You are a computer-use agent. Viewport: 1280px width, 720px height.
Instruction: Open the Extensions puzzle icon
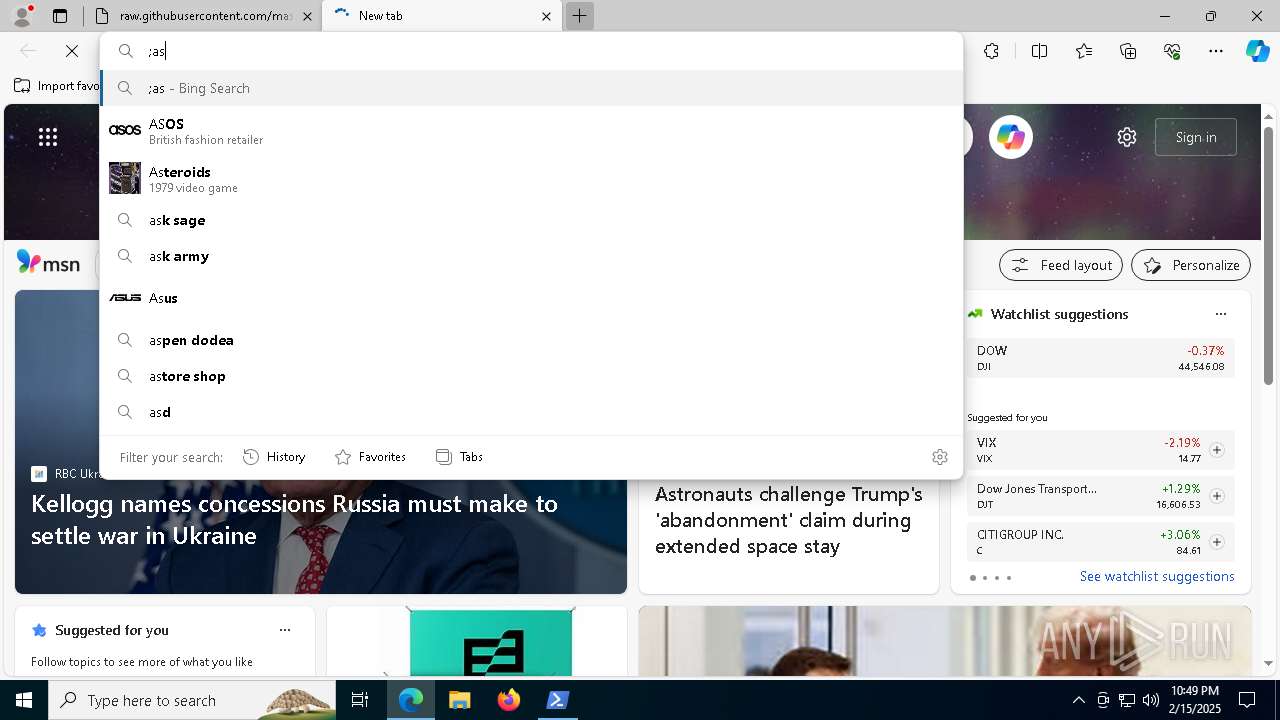pyautogui.click(x=991, y=51)
